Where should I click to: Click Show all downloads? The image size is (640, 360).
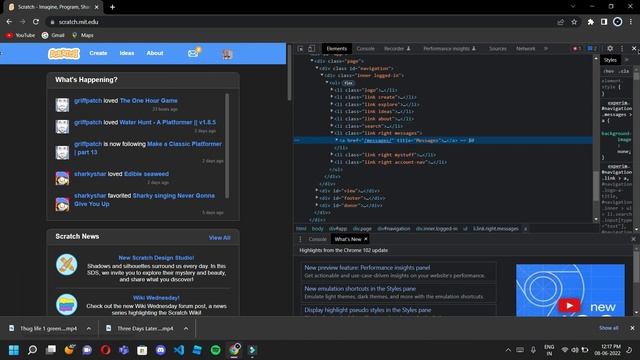(x=608, y=328)
